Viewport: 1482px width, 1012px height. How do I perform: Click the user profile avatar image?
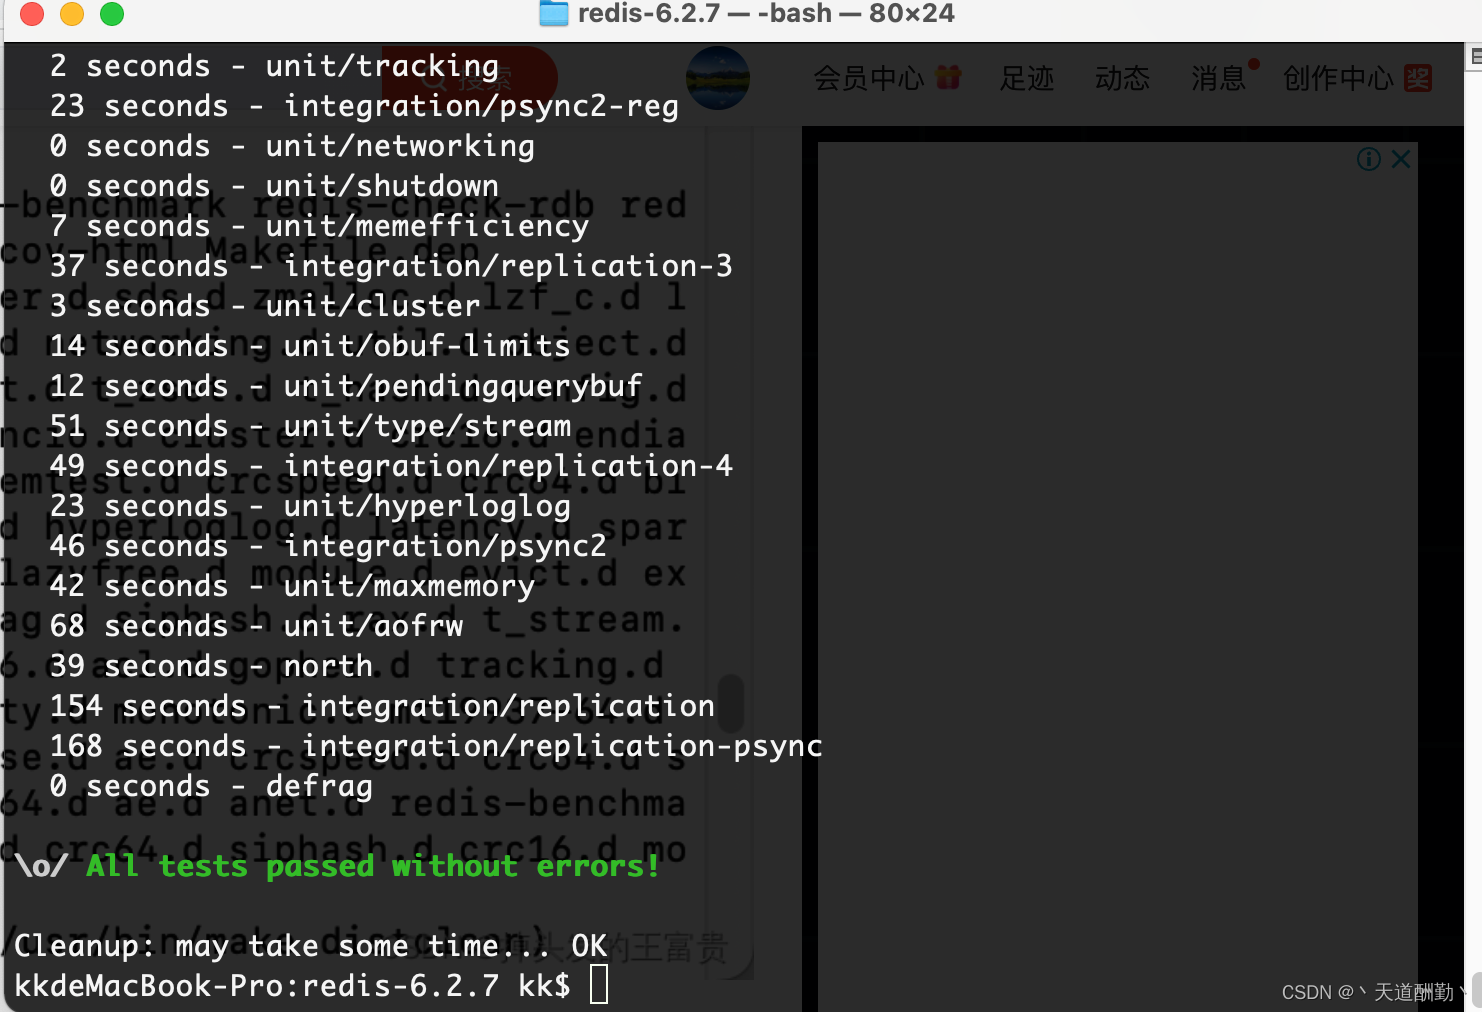click(718, 78)
